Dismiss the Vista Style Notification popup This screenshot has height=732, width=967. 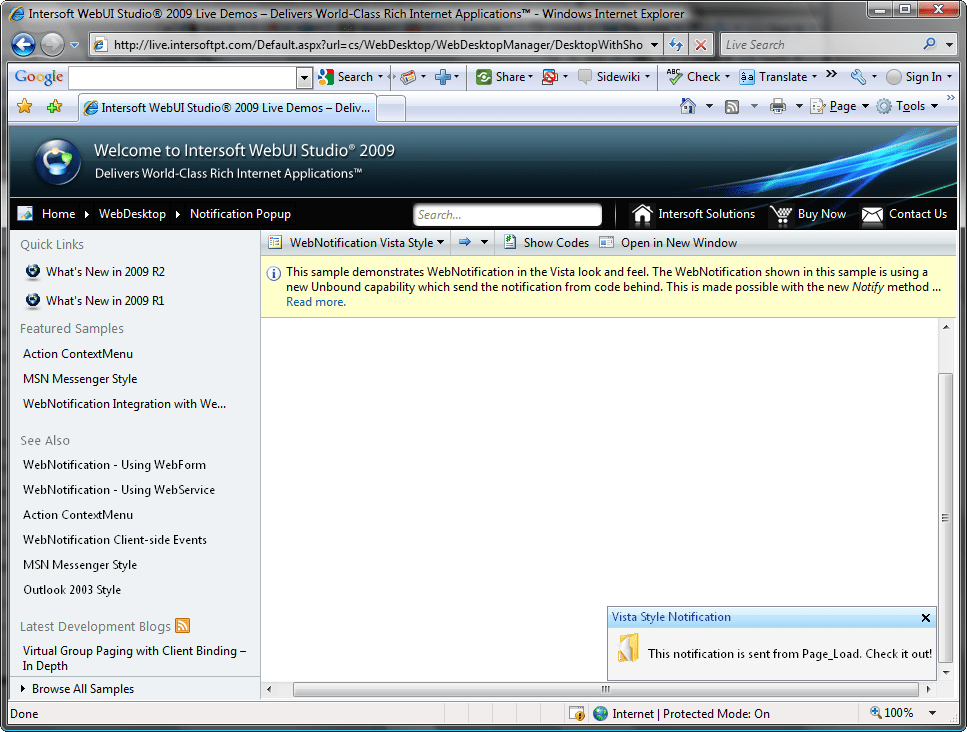point(925,618)
